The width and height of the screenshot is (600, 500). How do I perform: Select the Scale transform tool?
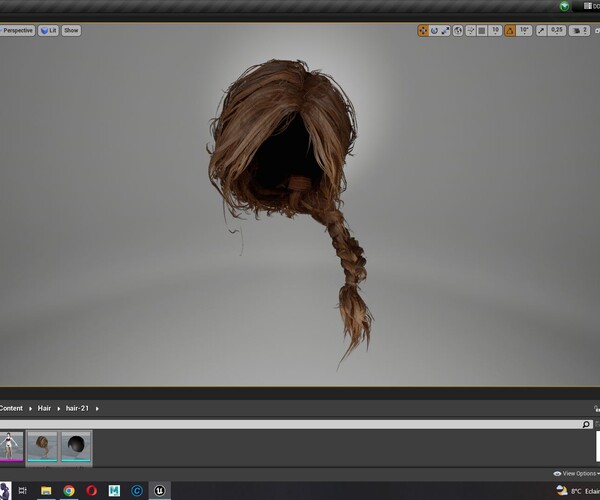(445, 31)
